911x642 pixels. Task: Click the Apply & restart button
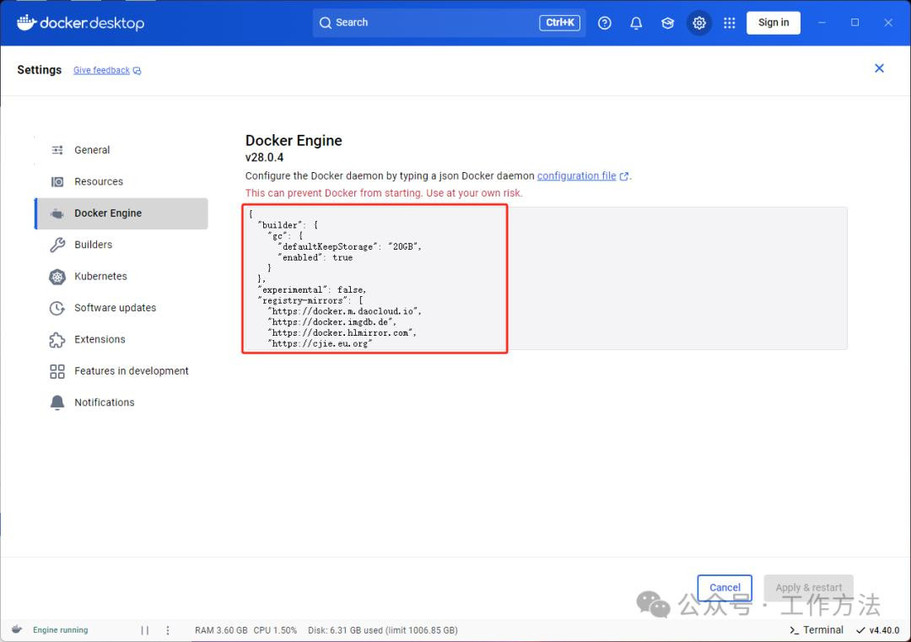(808, 587)
